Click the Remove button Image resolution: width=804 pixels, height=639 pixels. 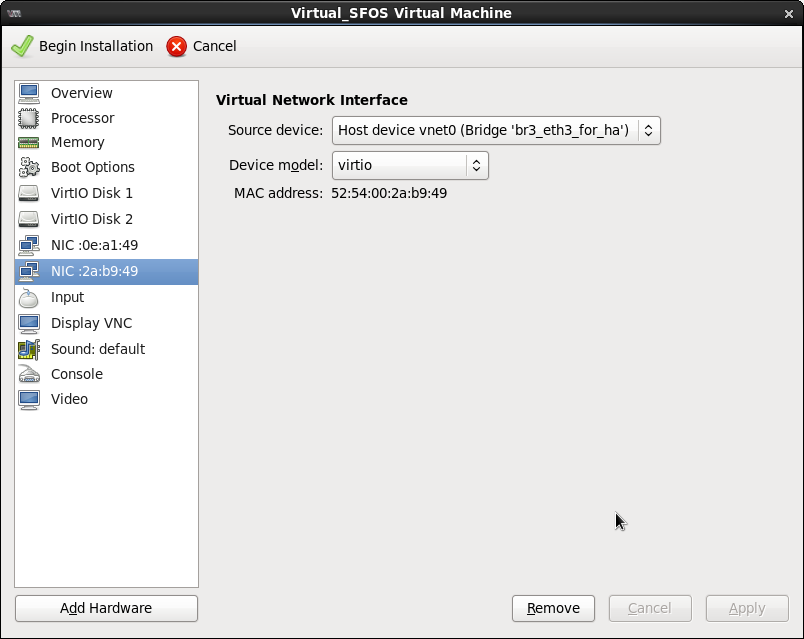[553, 608]
